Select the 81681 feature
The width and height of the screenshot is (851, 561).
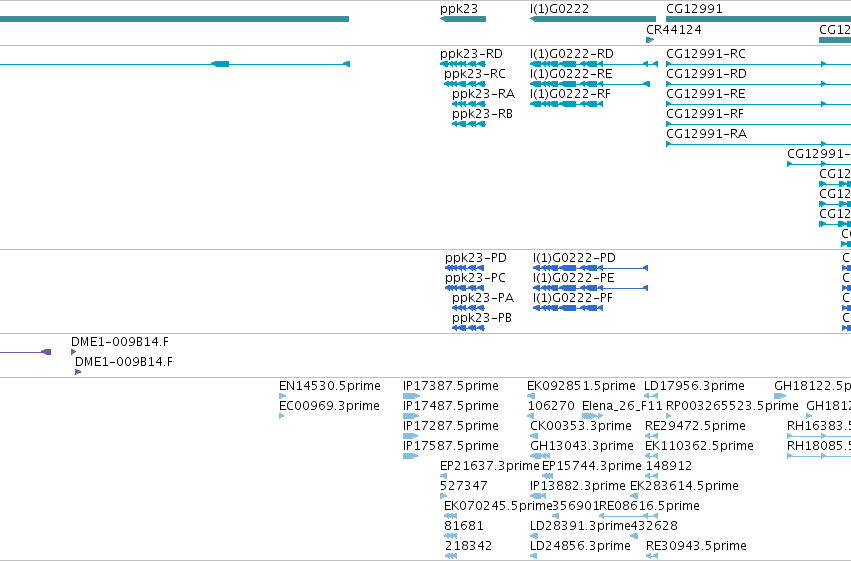click(463, 526)
